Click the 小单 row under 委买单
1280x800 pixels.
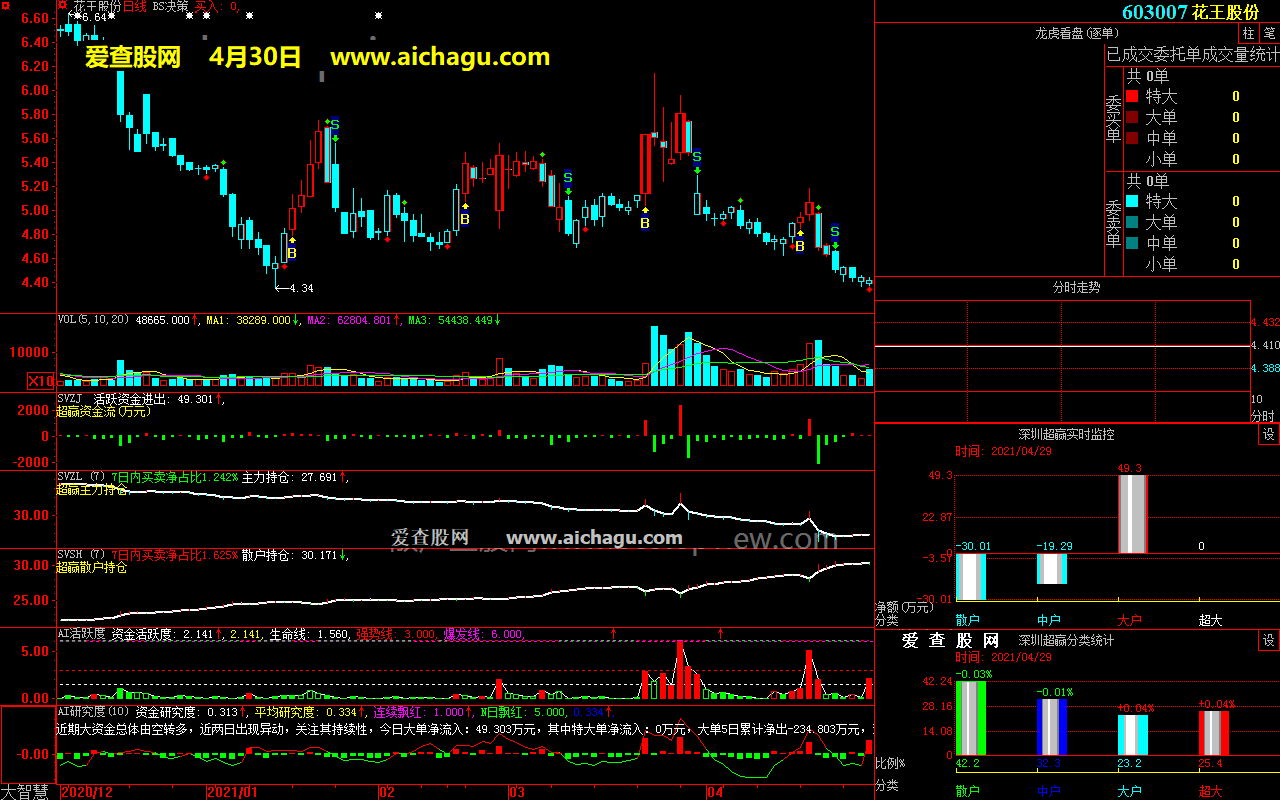tap(1192, 160)
